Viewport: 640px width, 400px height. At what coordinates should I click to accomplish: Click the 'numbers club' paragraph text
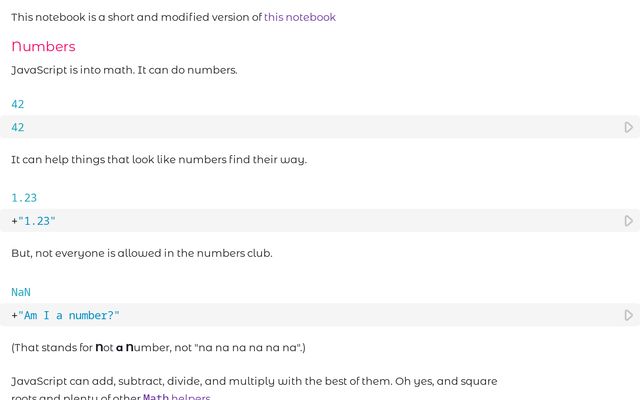(x=141, y=253)
